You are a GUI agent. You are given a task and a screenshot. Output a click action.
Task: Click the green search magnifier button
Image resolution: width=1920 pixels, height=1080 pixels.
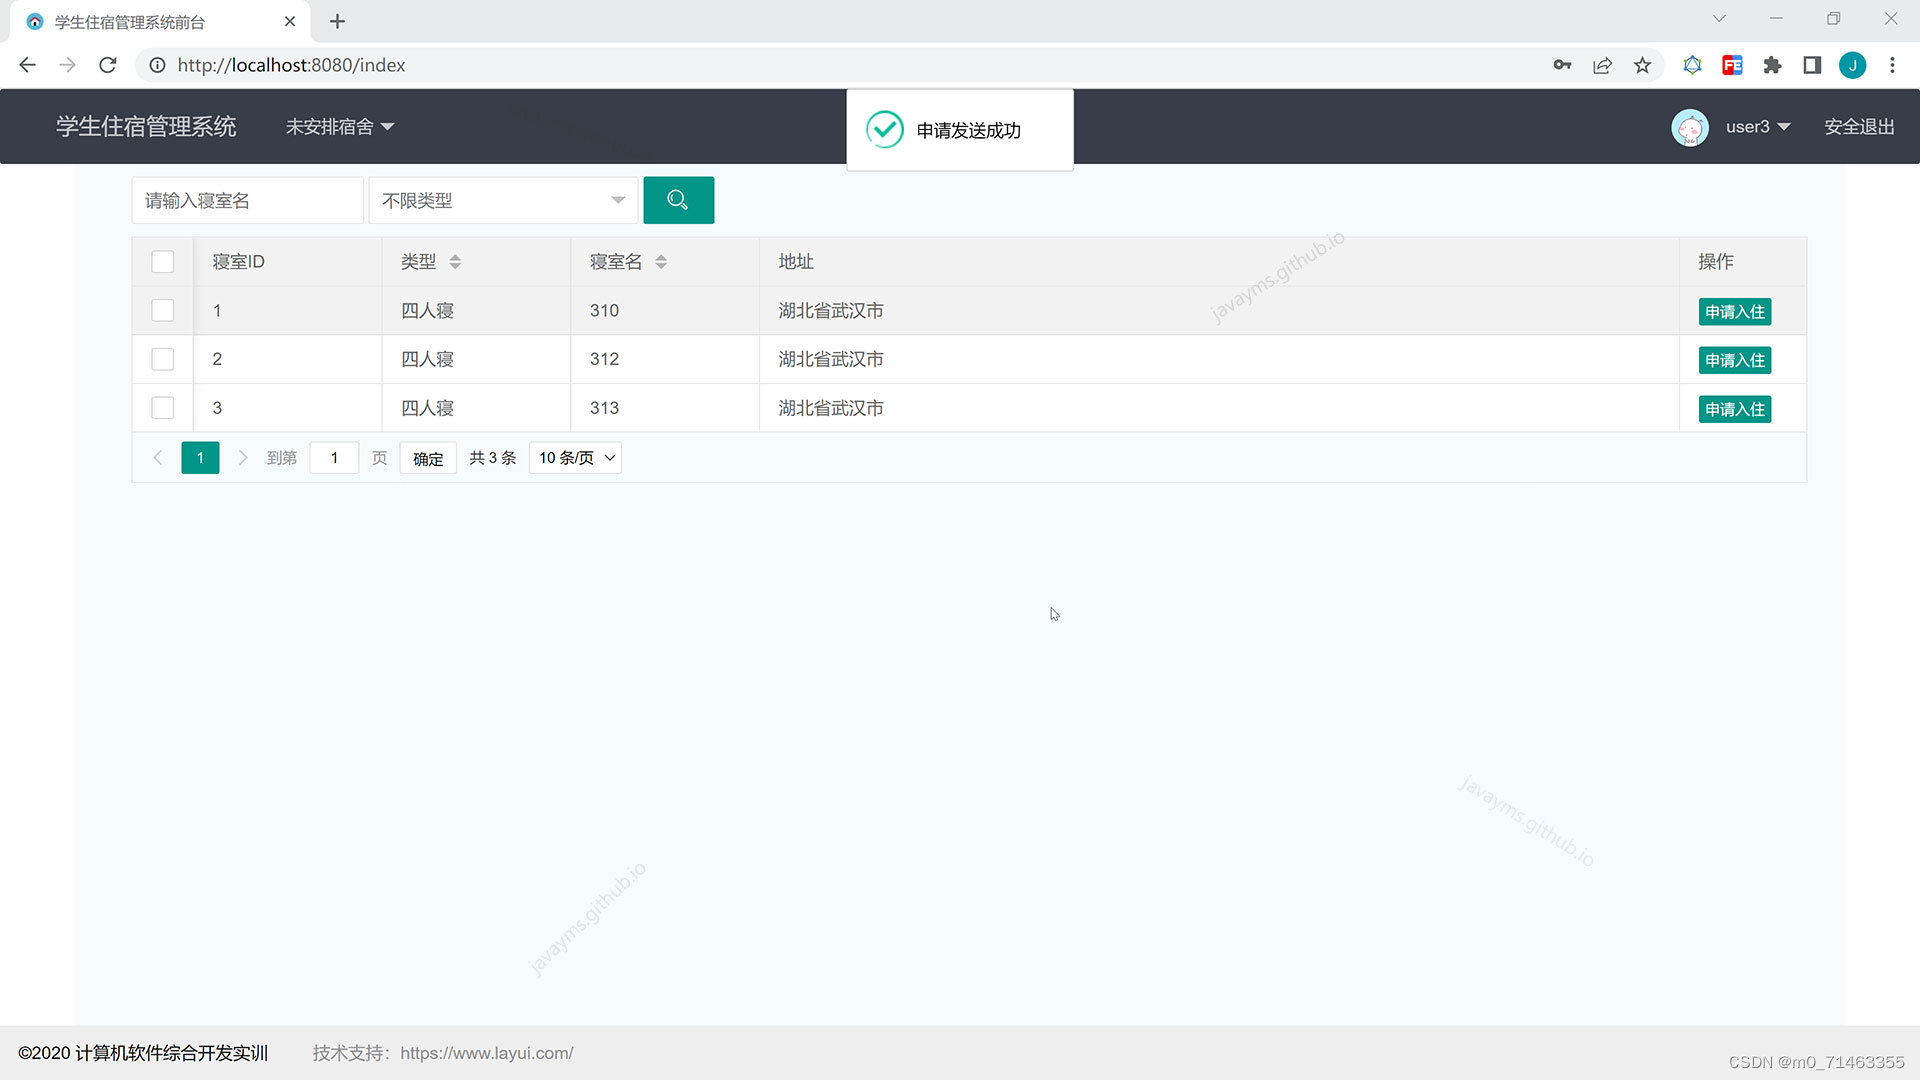pyautogui.click(x=678, y=200)
